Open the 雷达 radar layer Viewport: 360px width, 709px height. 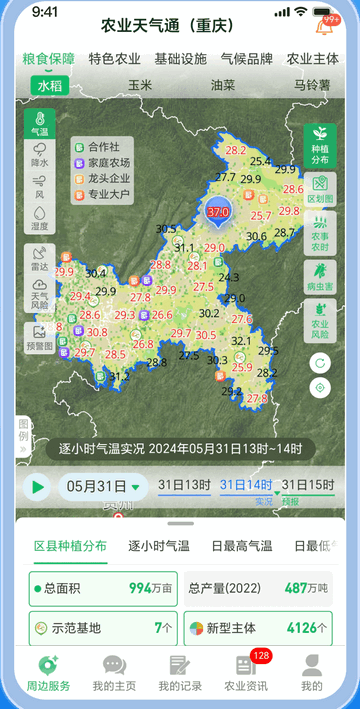pyautogui.click(x=40, y=259)
